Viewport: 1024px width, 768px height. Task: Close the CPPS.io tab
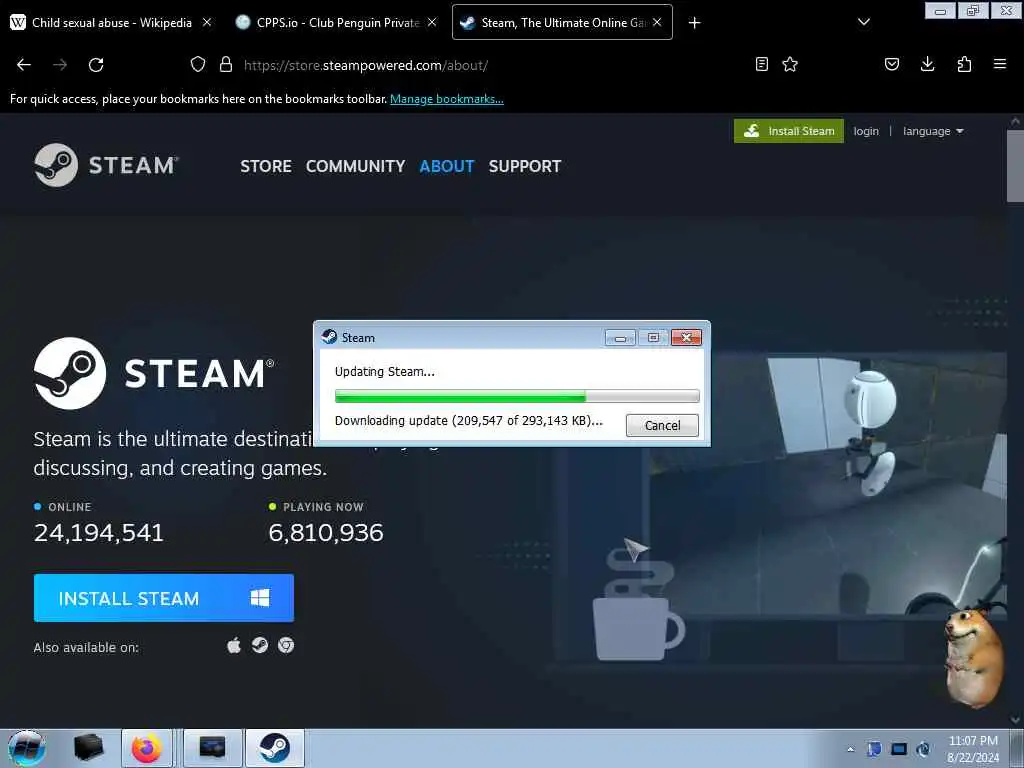tap(432, 22)
